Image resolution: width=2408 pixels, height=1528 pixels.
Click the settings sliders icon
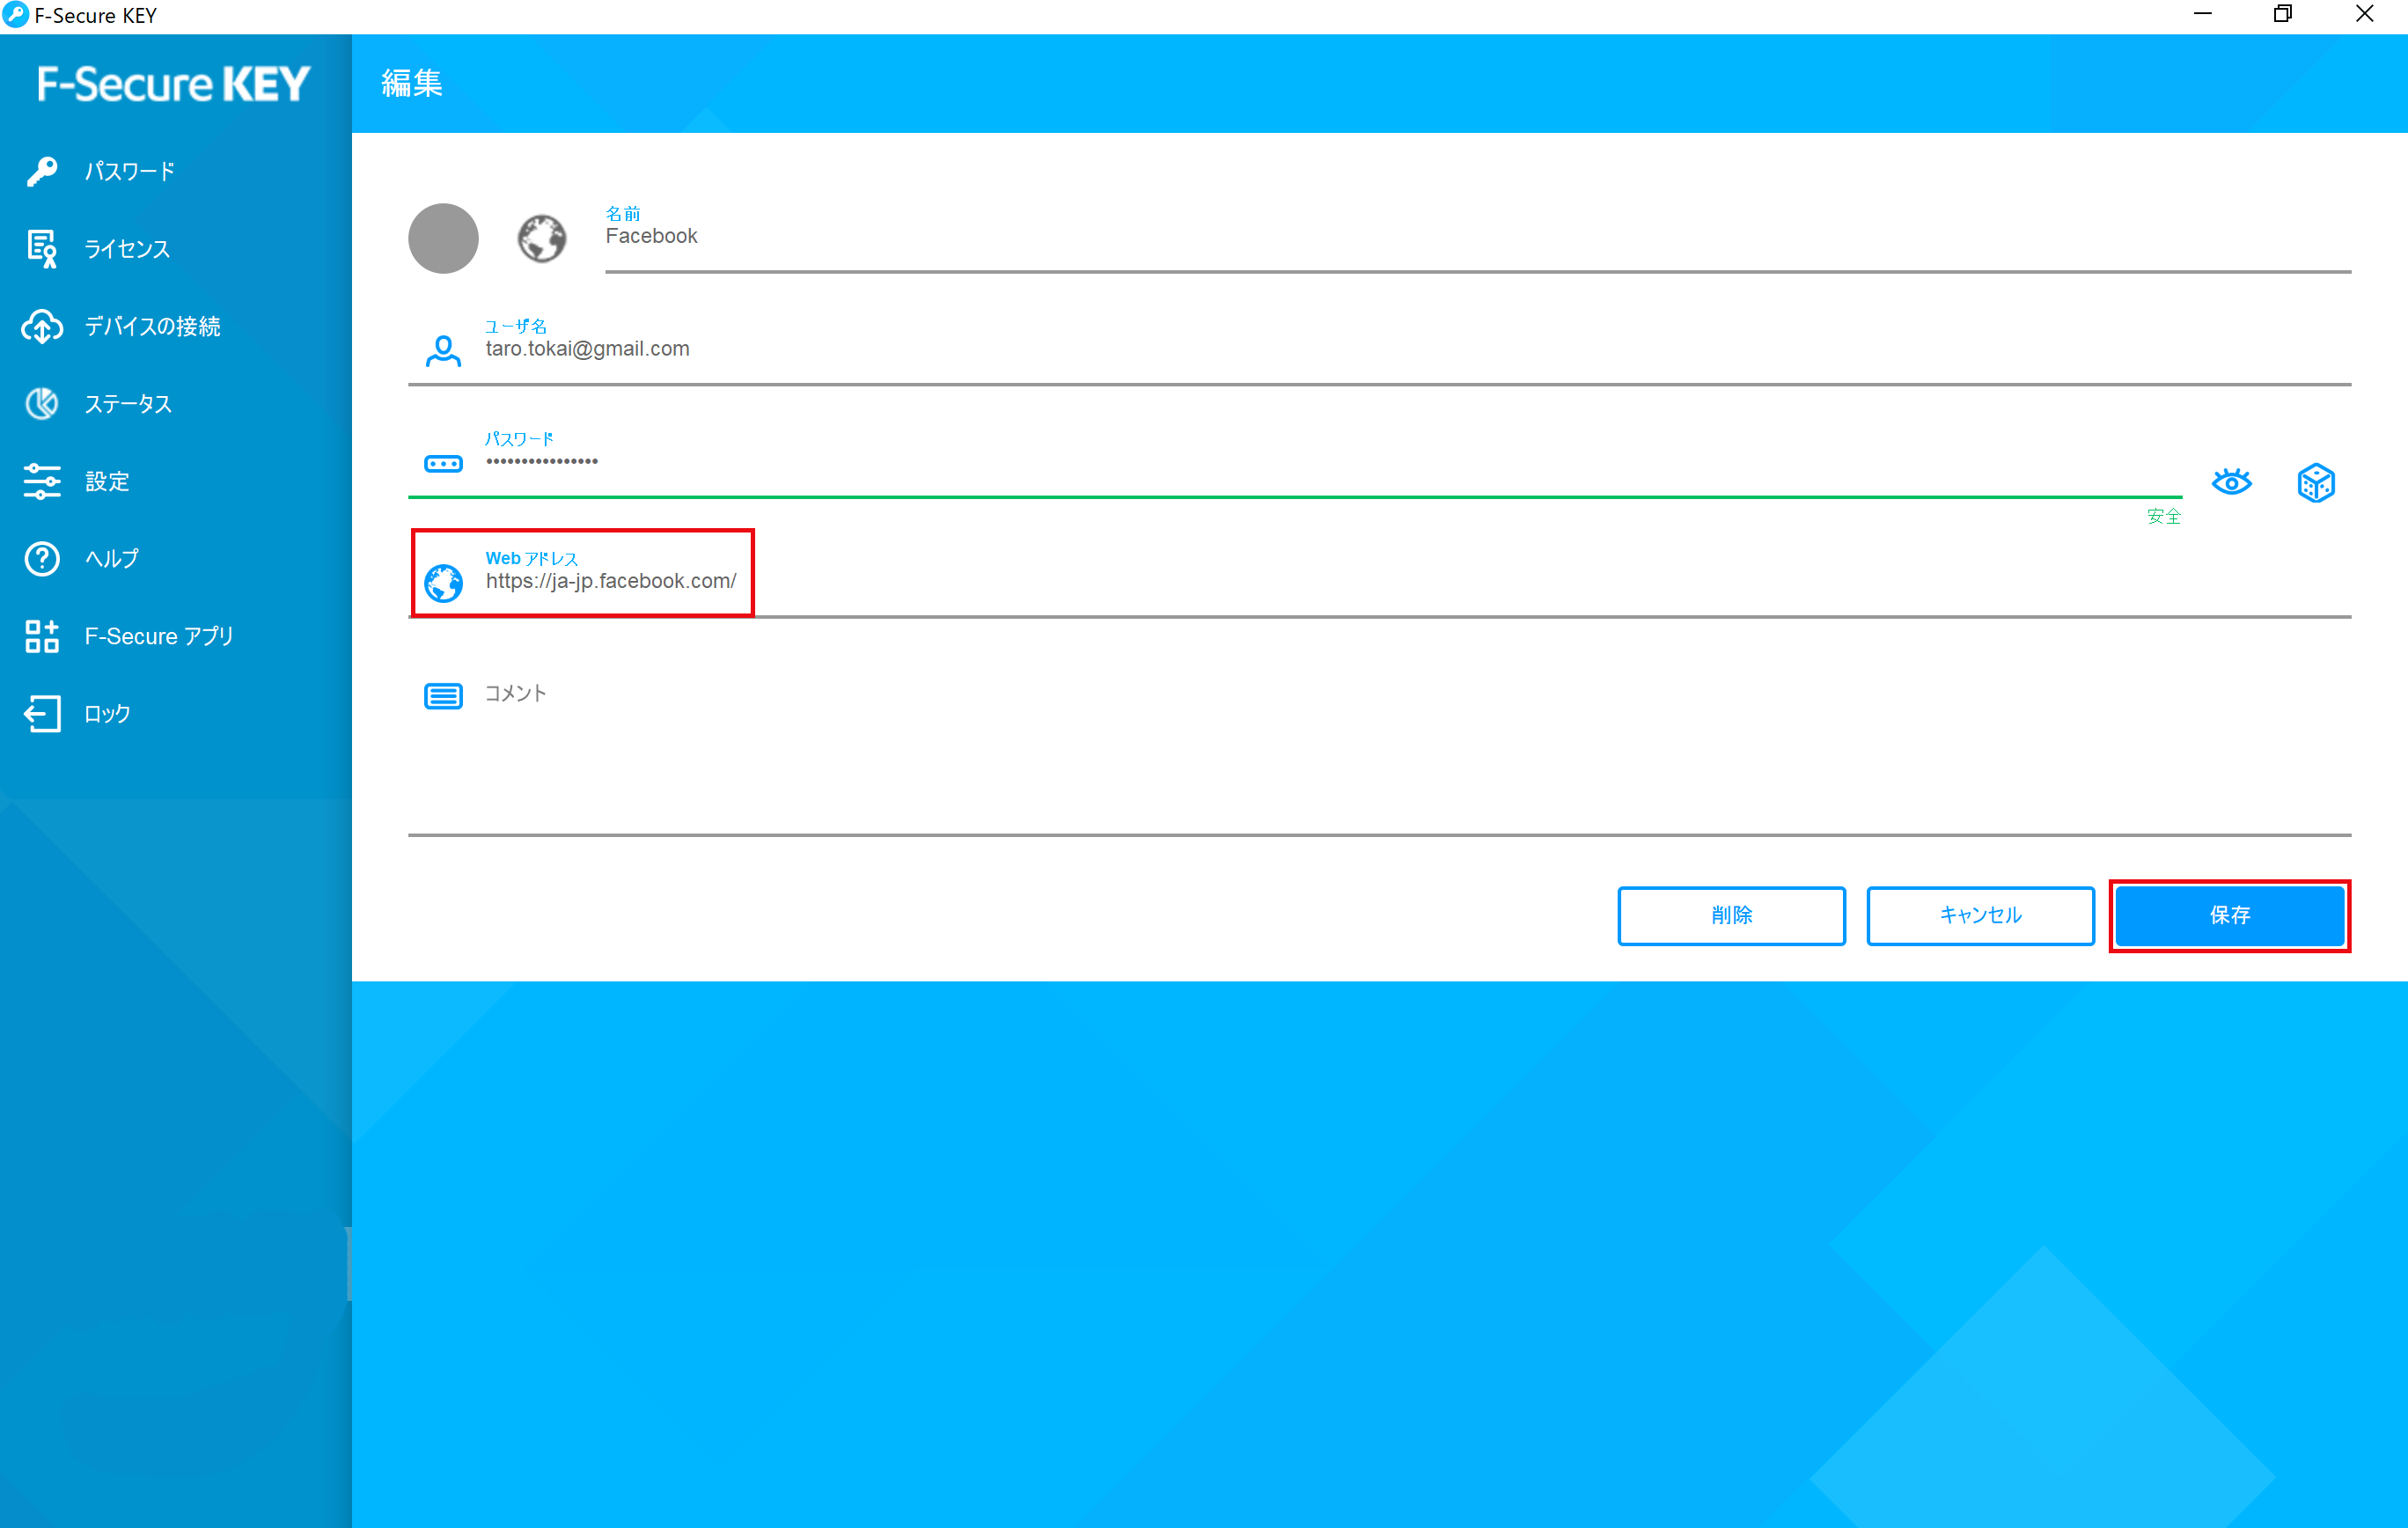click(42, 481)
